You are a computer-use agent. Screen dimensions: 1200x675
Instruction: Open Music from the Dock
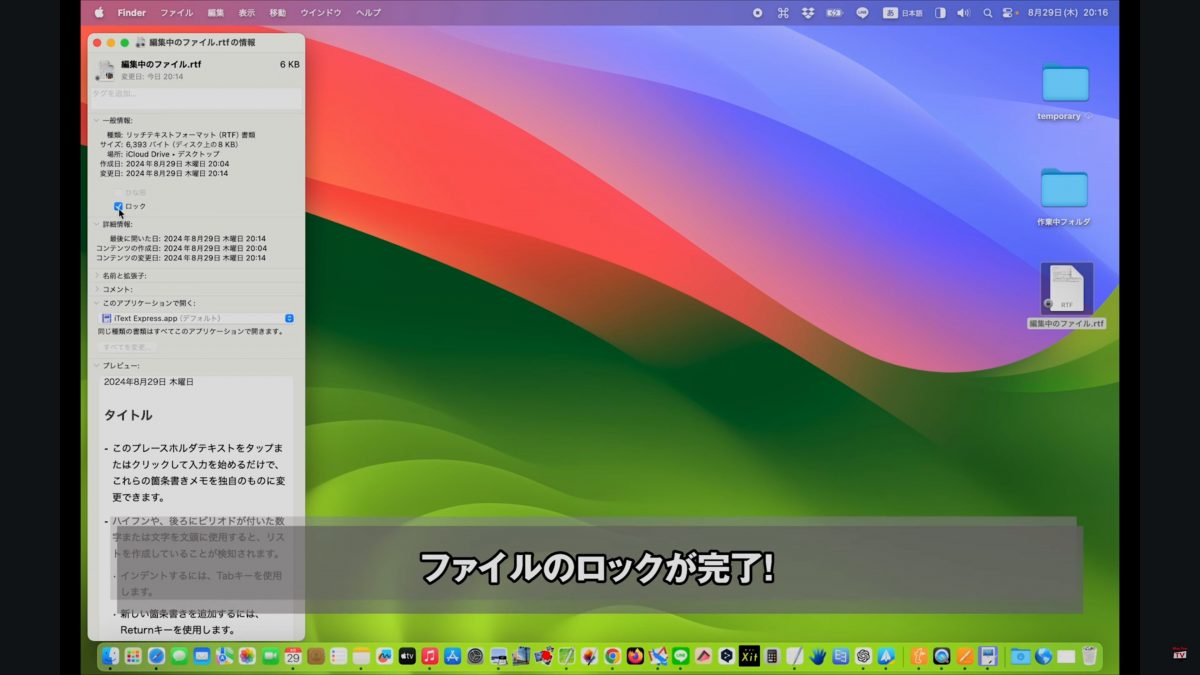430,656
